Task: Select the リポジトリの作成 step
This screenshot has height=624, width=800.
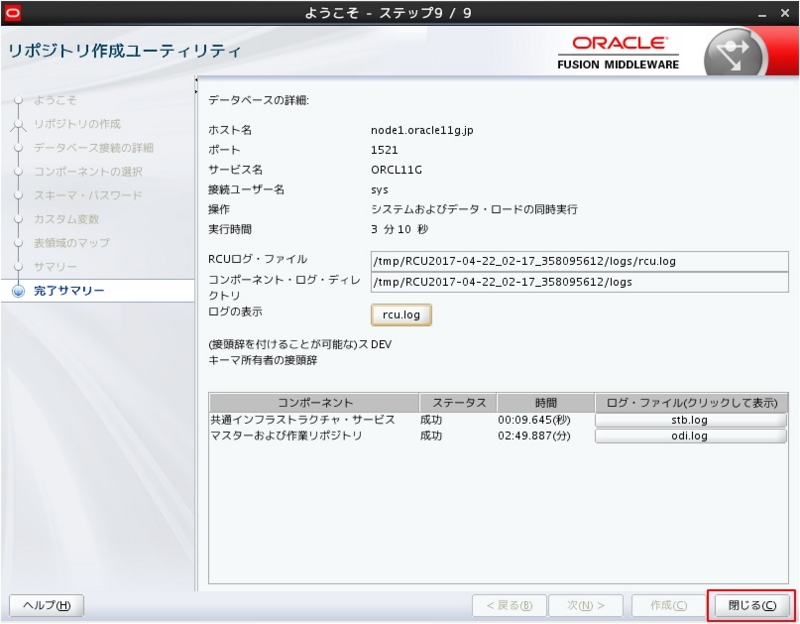Action: pos(77,124)
